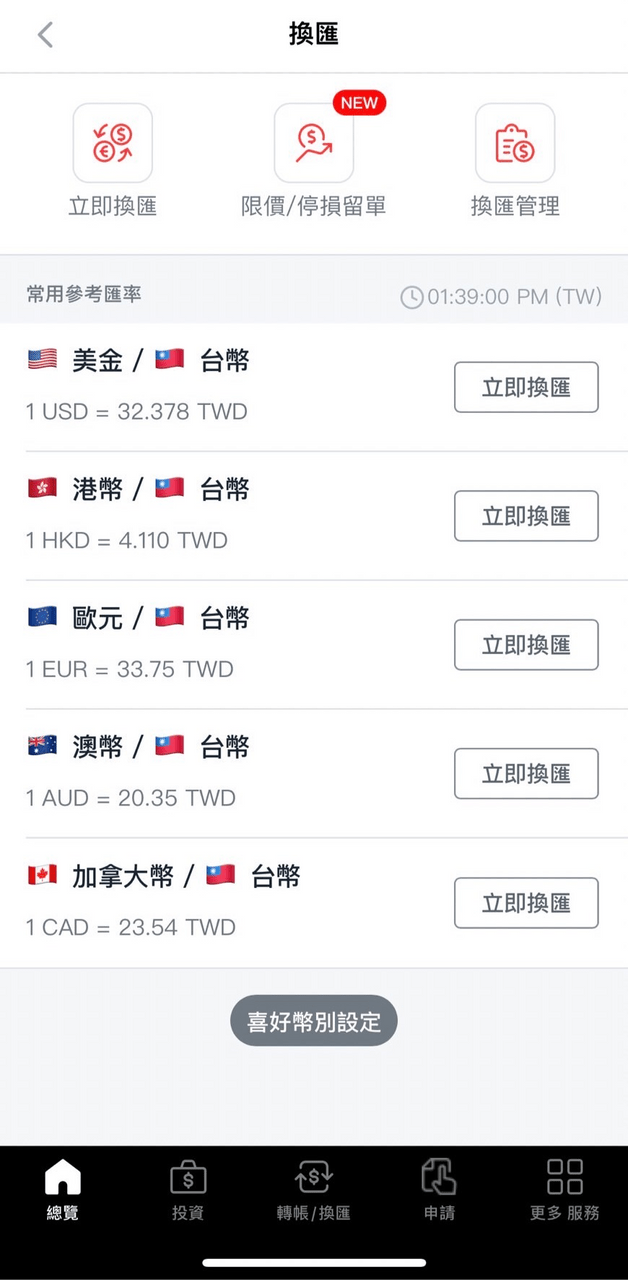Switch to 投資 investment tab
This screenshot has height=1280, width=628.
click(x=188, y=1189)
